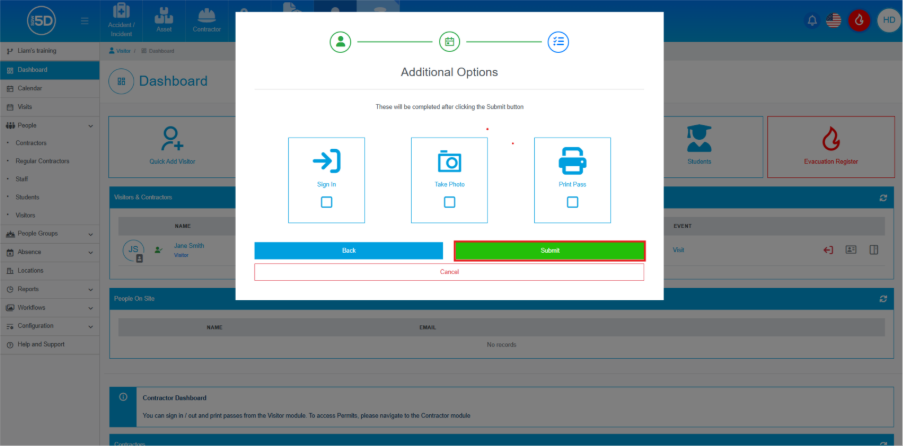This screenshot has height=447, width=903.
Task: Enable the Sign In checkbox
Action: (326, 202)
